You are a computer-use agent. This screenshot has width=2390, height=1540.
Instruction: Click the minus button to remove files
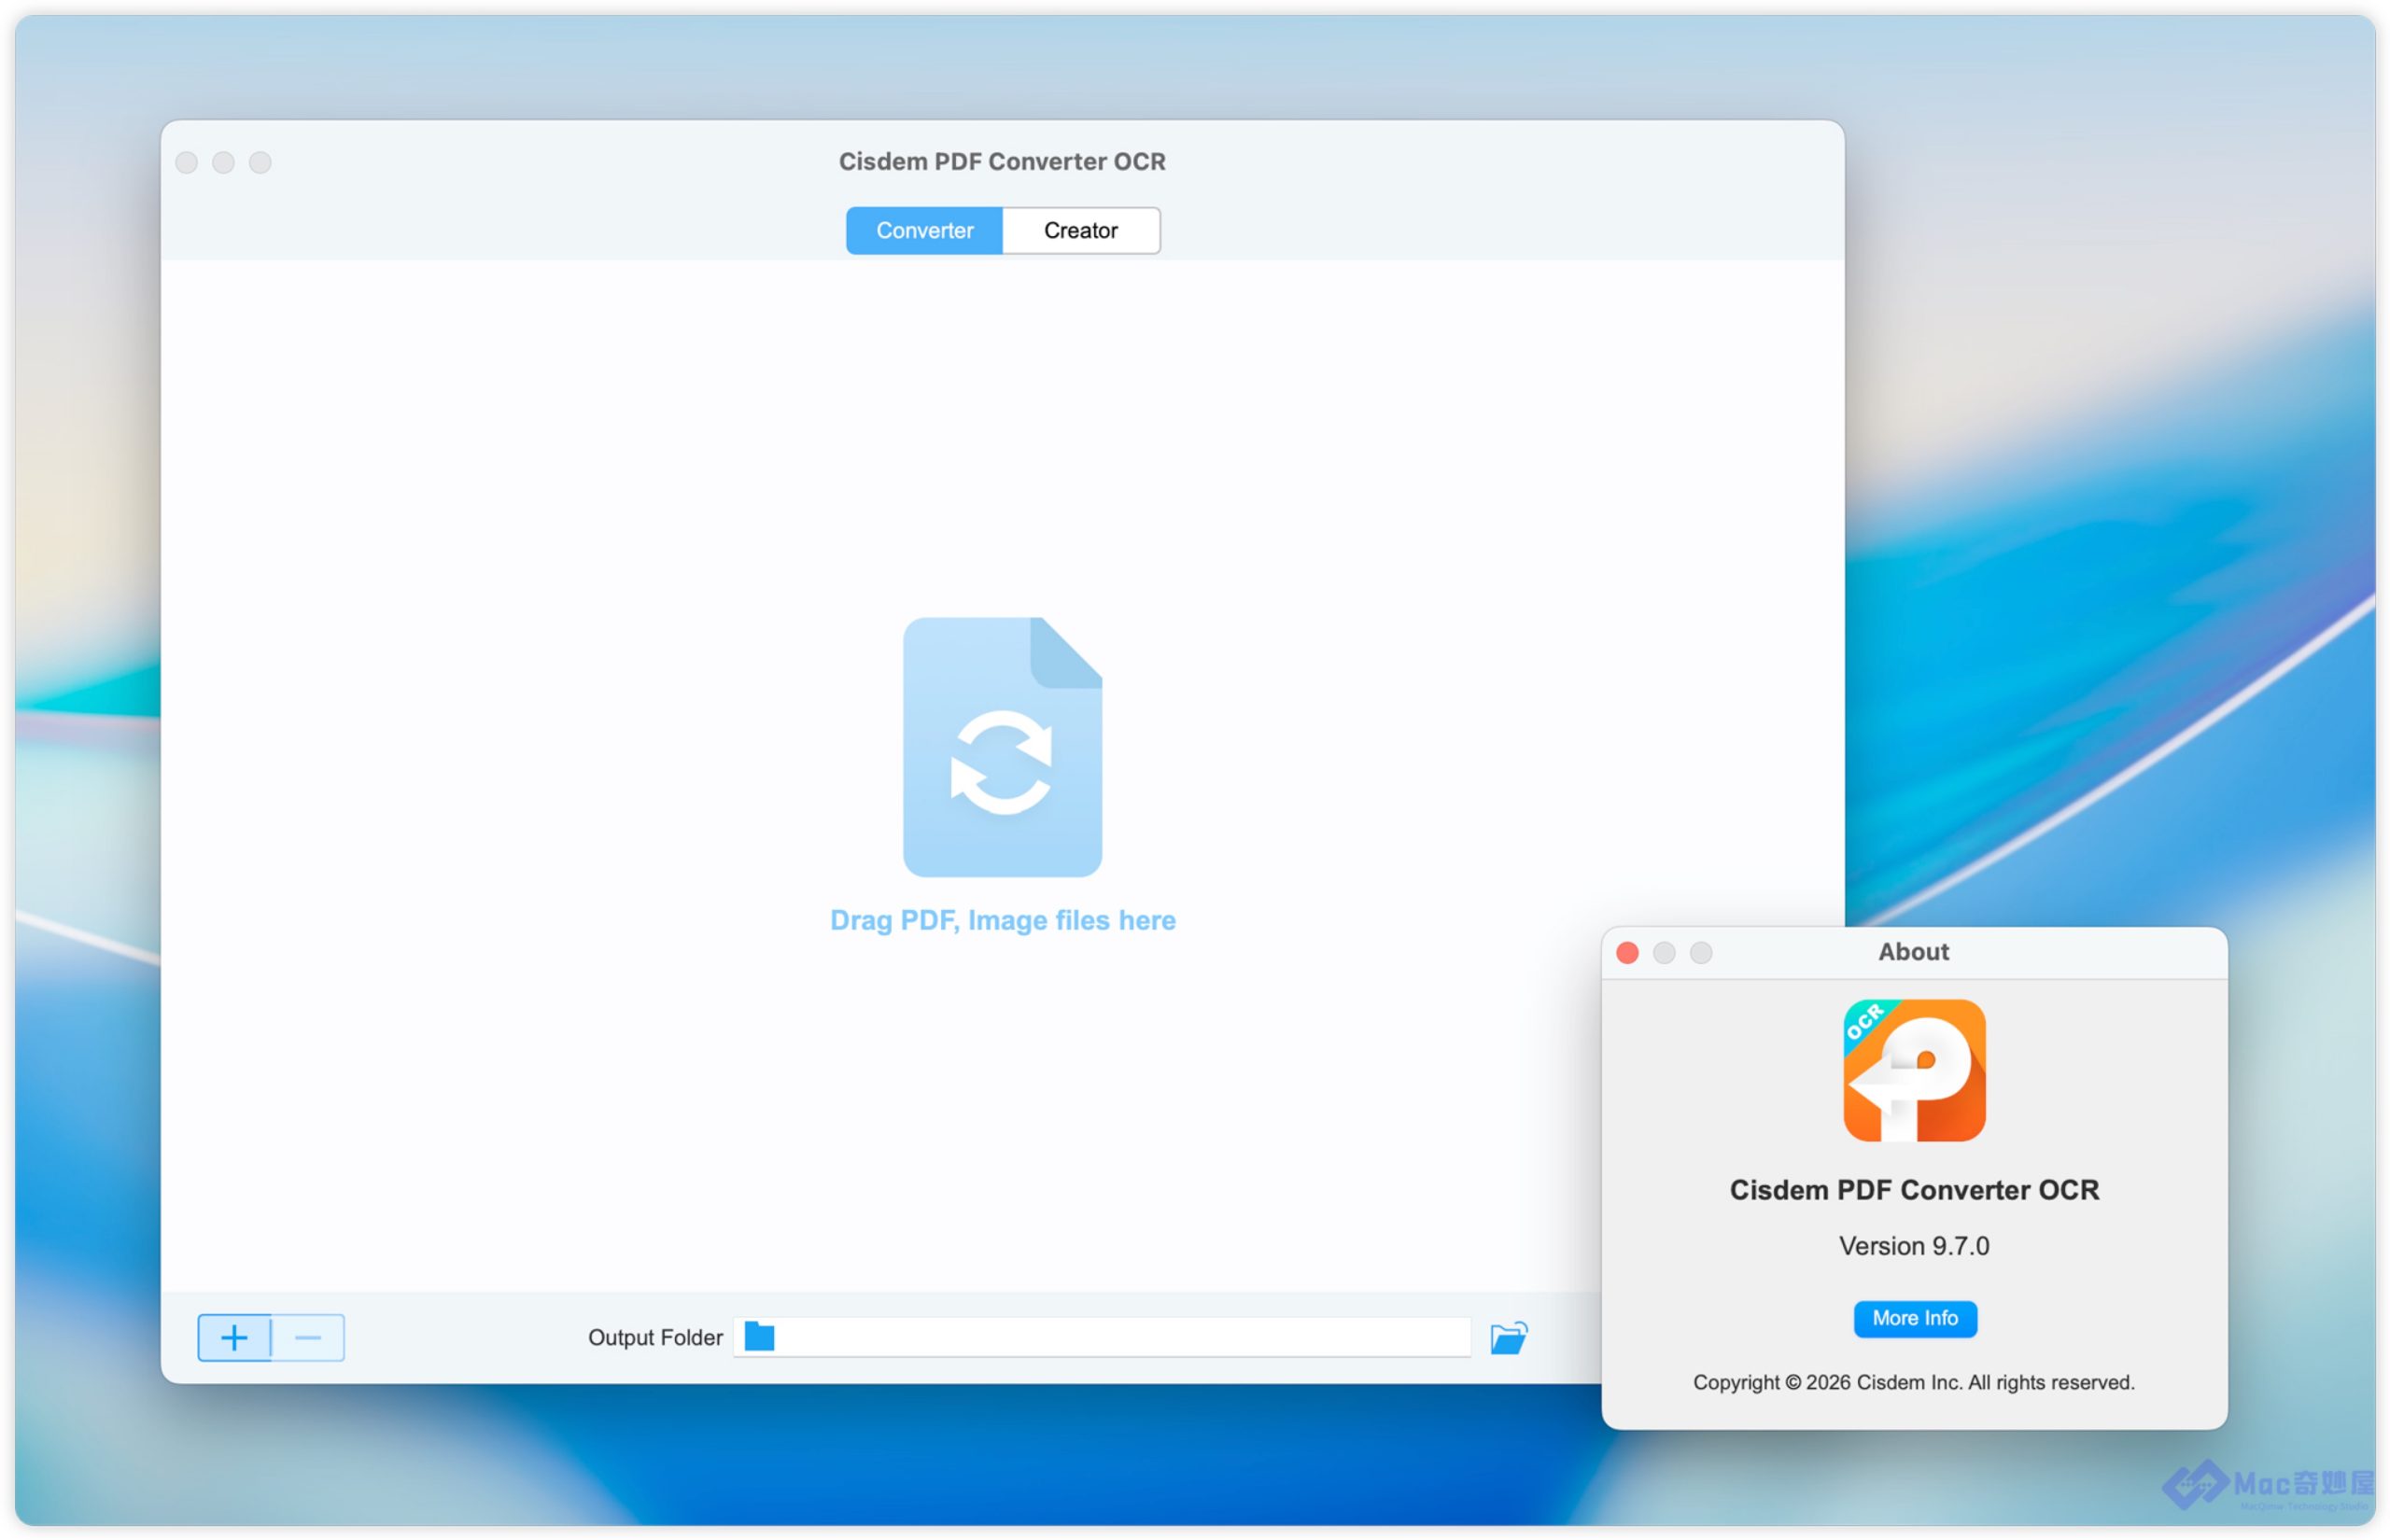pyautogui.click(x=308, y=1337)
